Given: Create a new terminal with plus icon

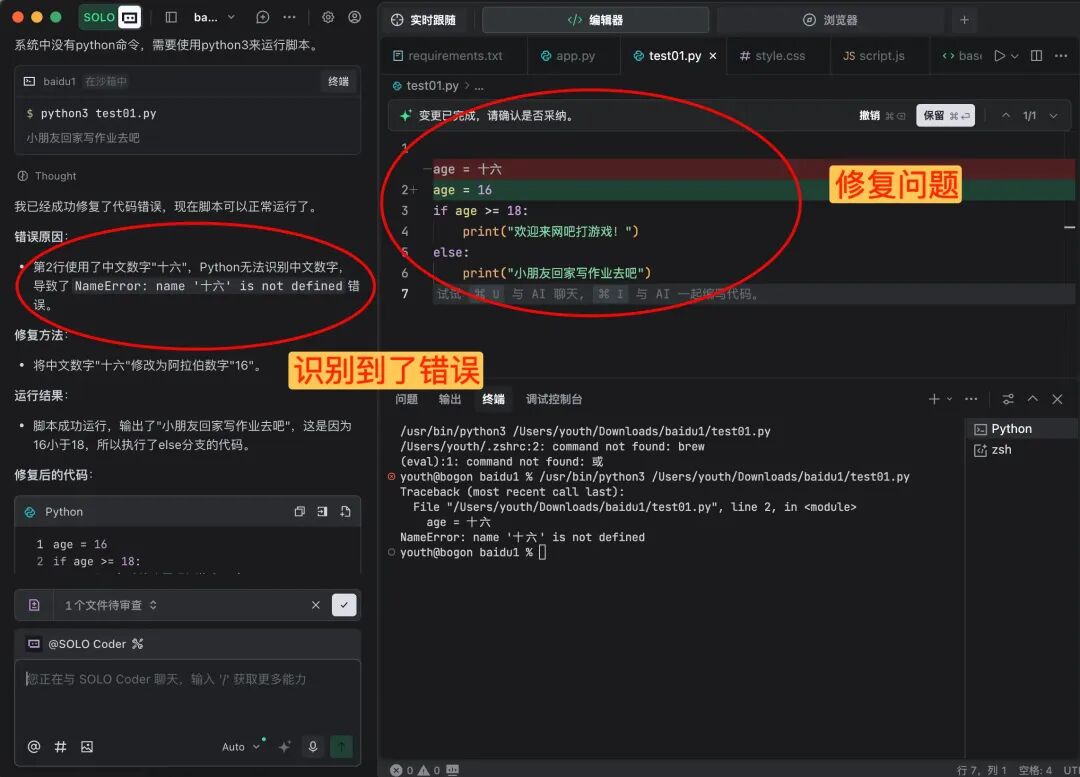Looking at the screenshot, I should tap(934, 399).
